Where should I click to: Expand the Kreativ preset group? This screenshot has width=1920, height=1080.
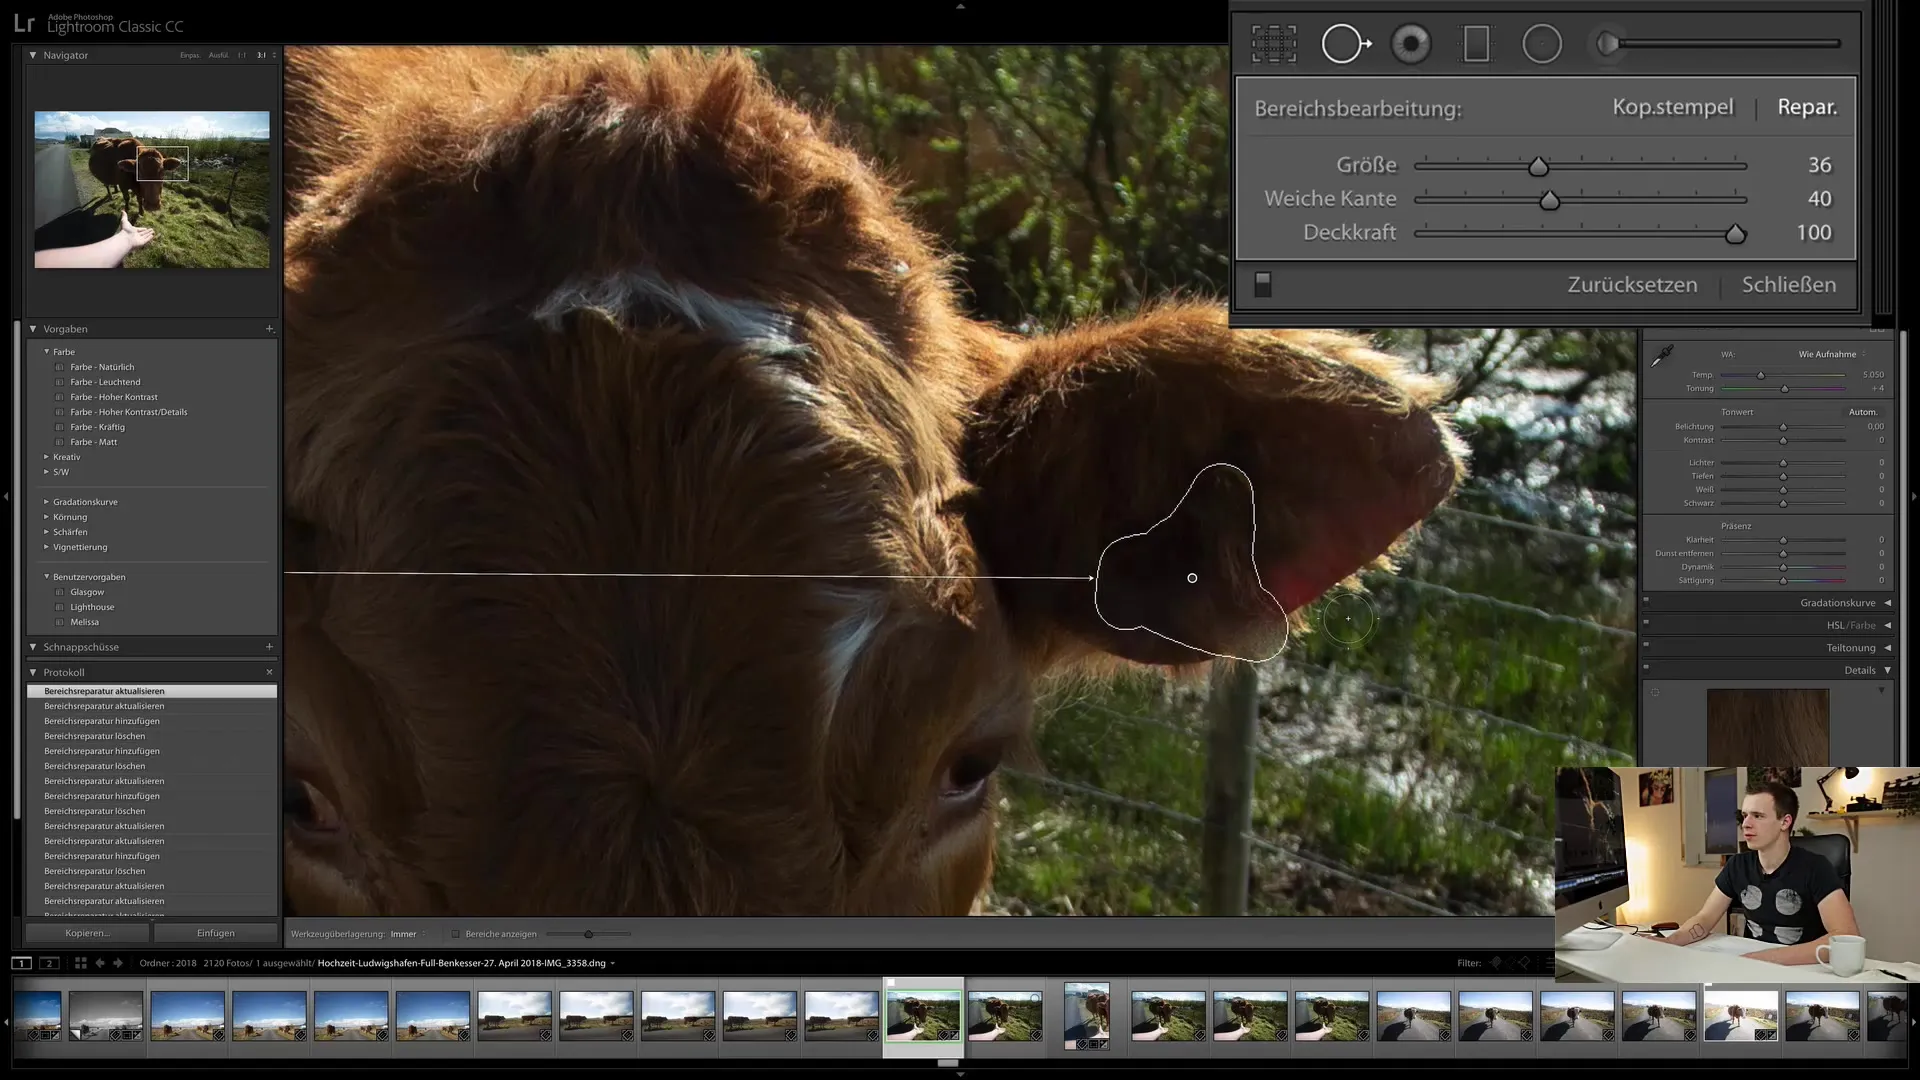46,457
